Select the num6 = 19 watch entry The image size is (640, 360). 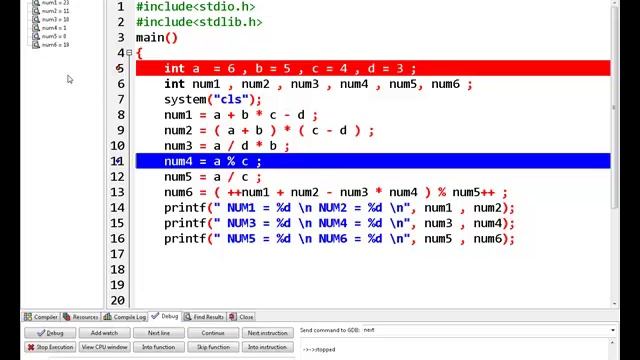[55, 44]
